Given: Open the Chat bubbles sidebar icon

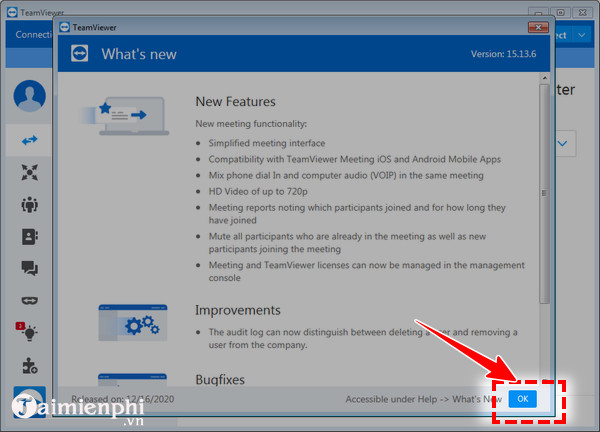Looking at the screenshot, I should pyautogui.click(x=29, y=268).
